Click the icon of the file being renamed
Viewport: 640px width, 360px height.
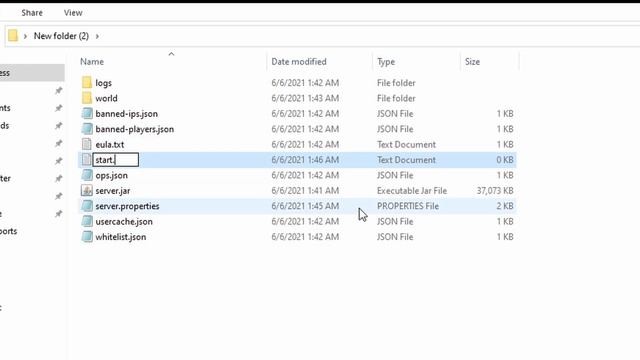tap(86, 160)
